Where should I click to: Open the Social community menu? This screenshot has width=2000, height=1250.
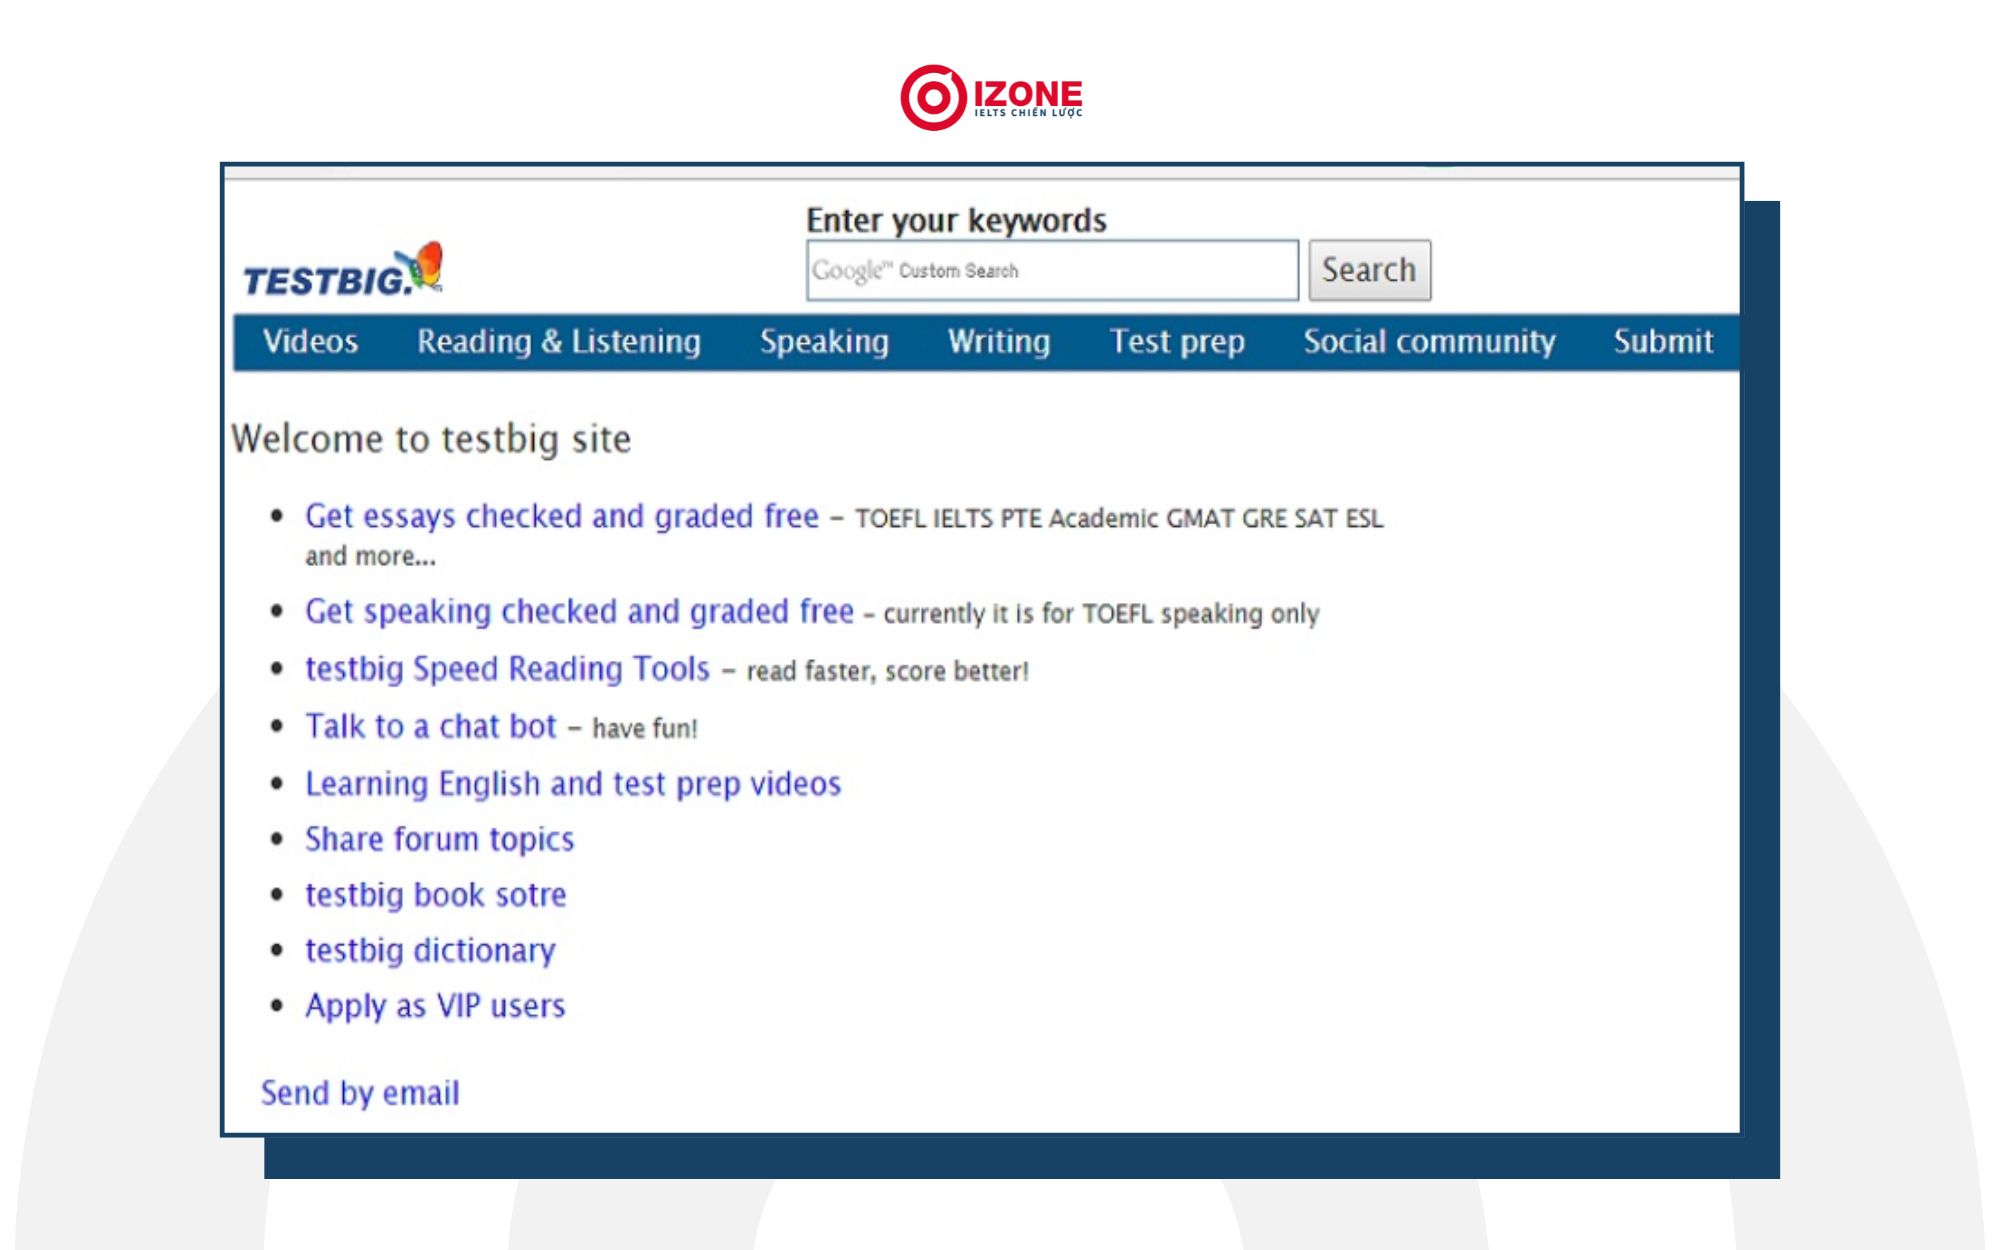pyautogui.click(x=1429, y=342)
